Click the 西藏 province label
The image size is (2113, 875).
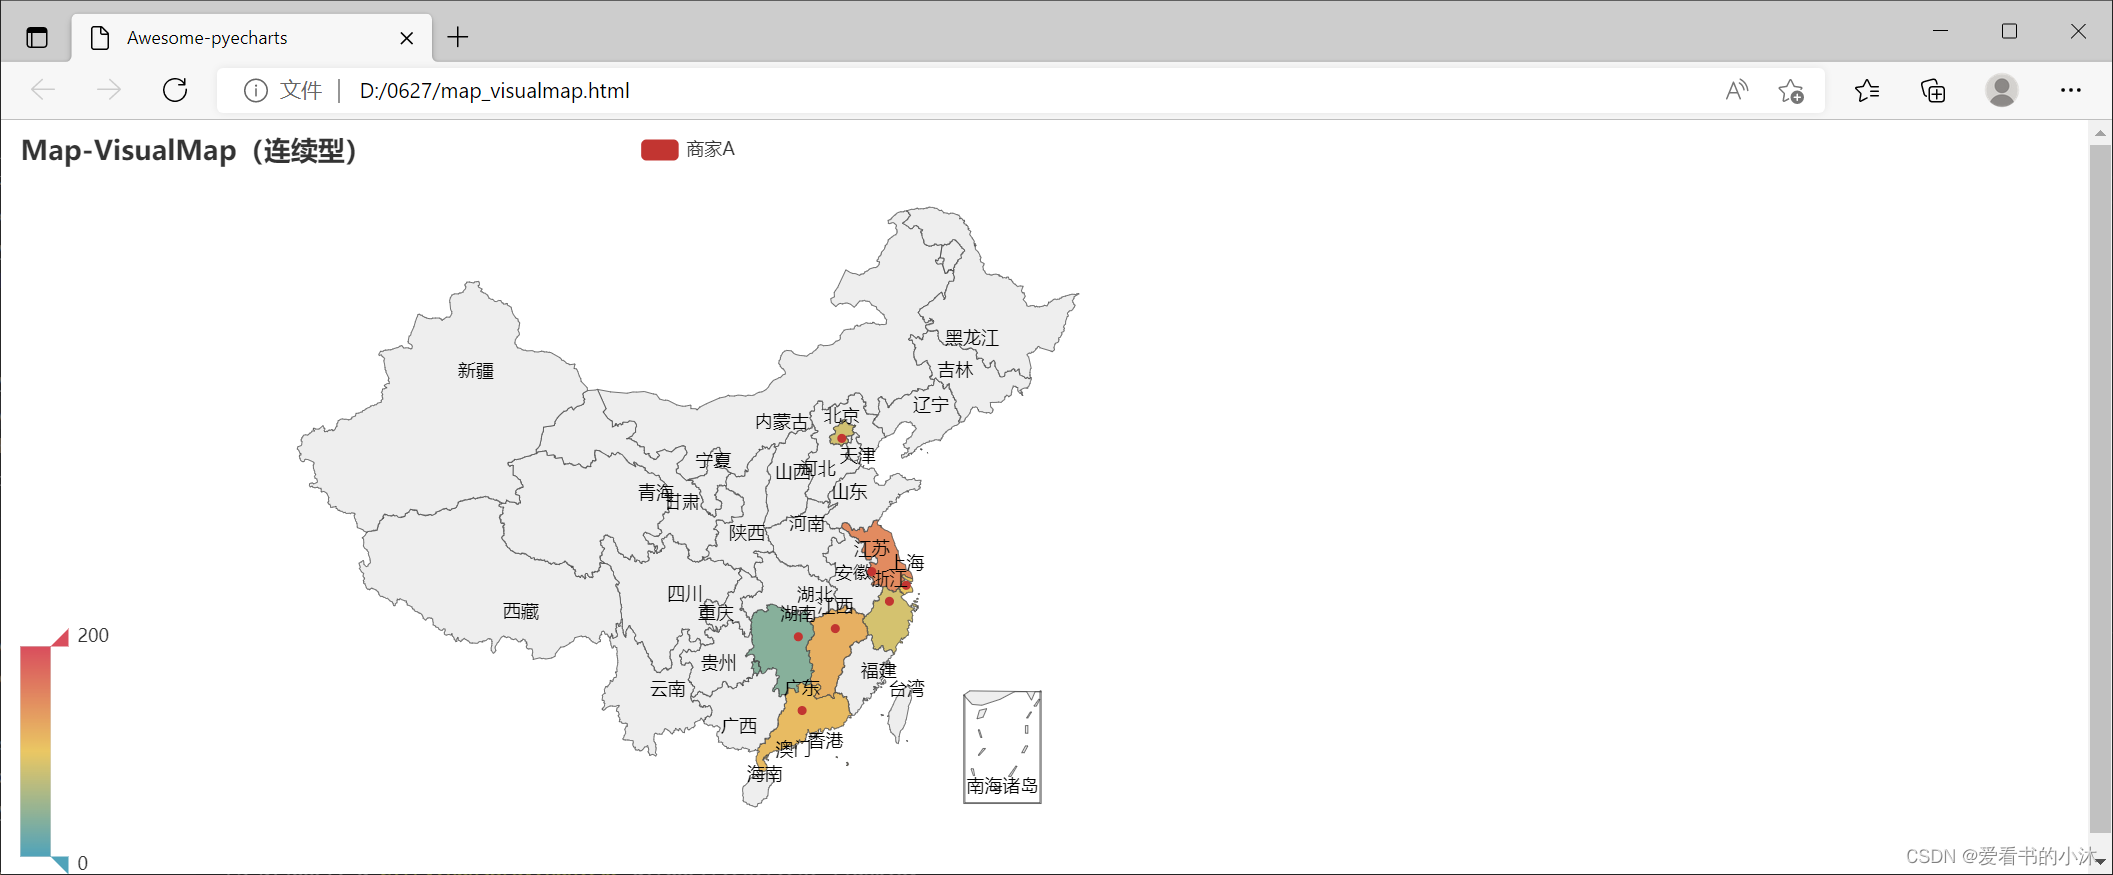(x=521, y=611)
